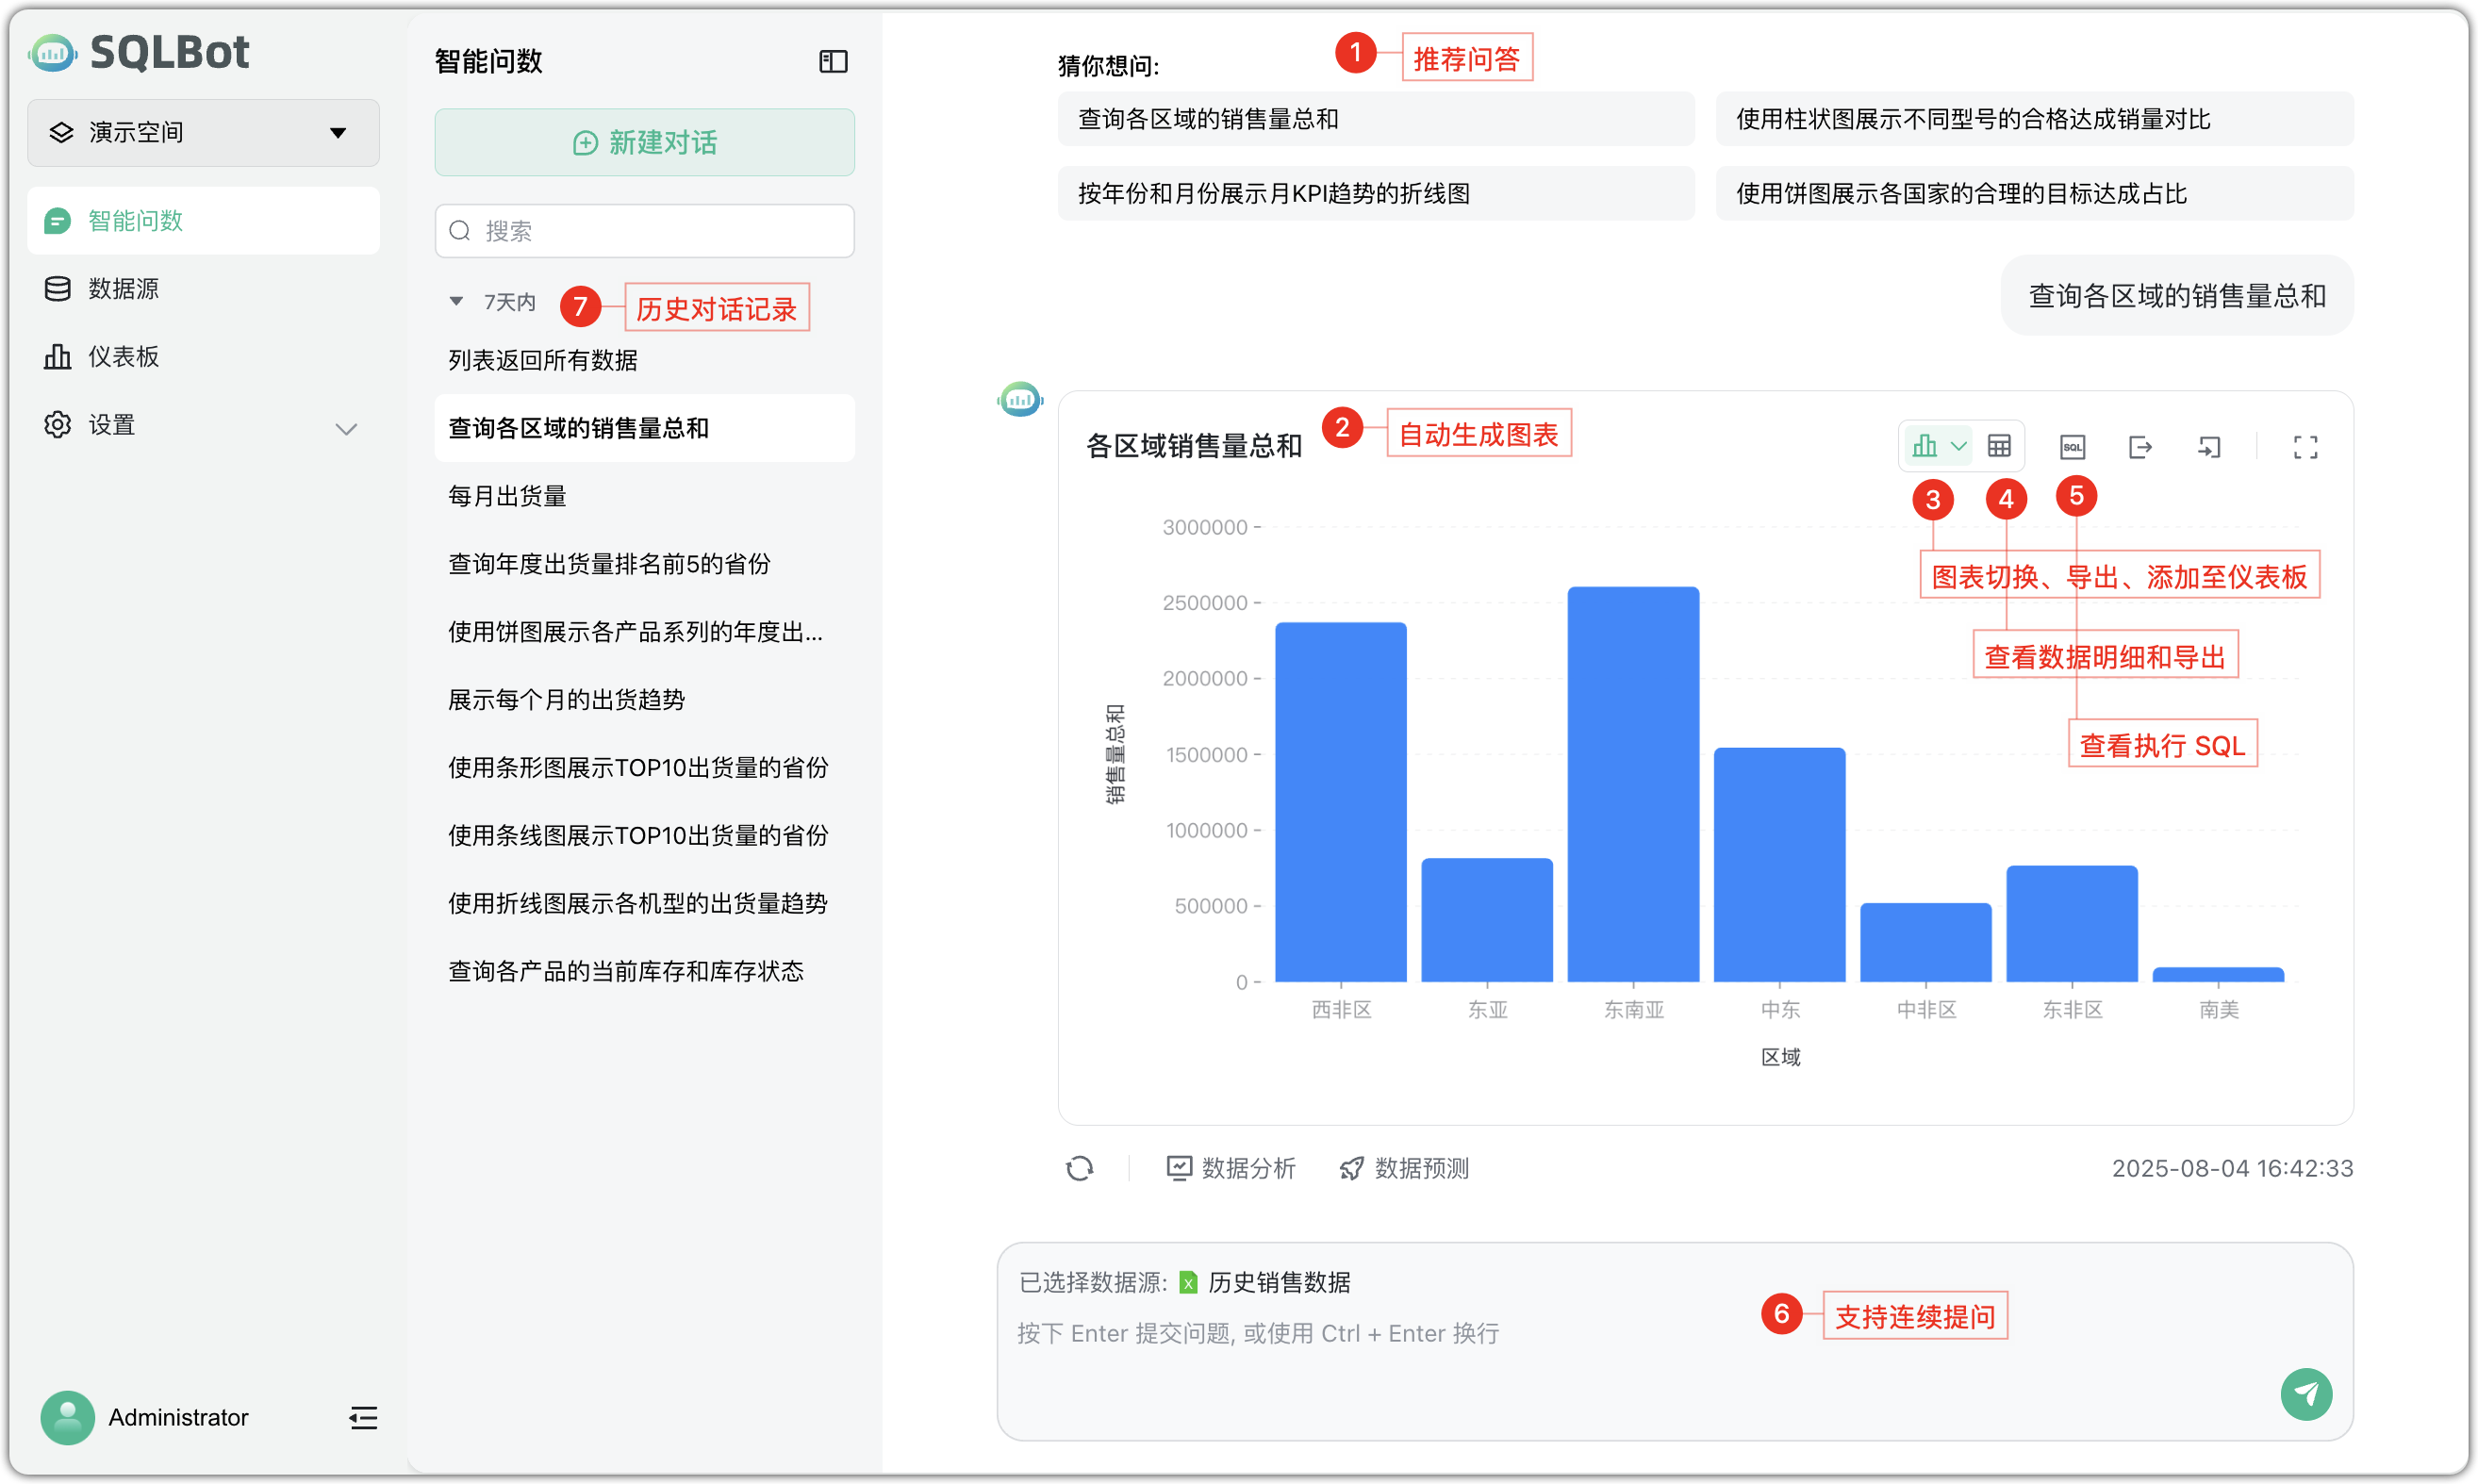2478x1484 pixels.
Task: Refresh the chart answer
Action: pyautogui.click(x=1081, y=1168)
